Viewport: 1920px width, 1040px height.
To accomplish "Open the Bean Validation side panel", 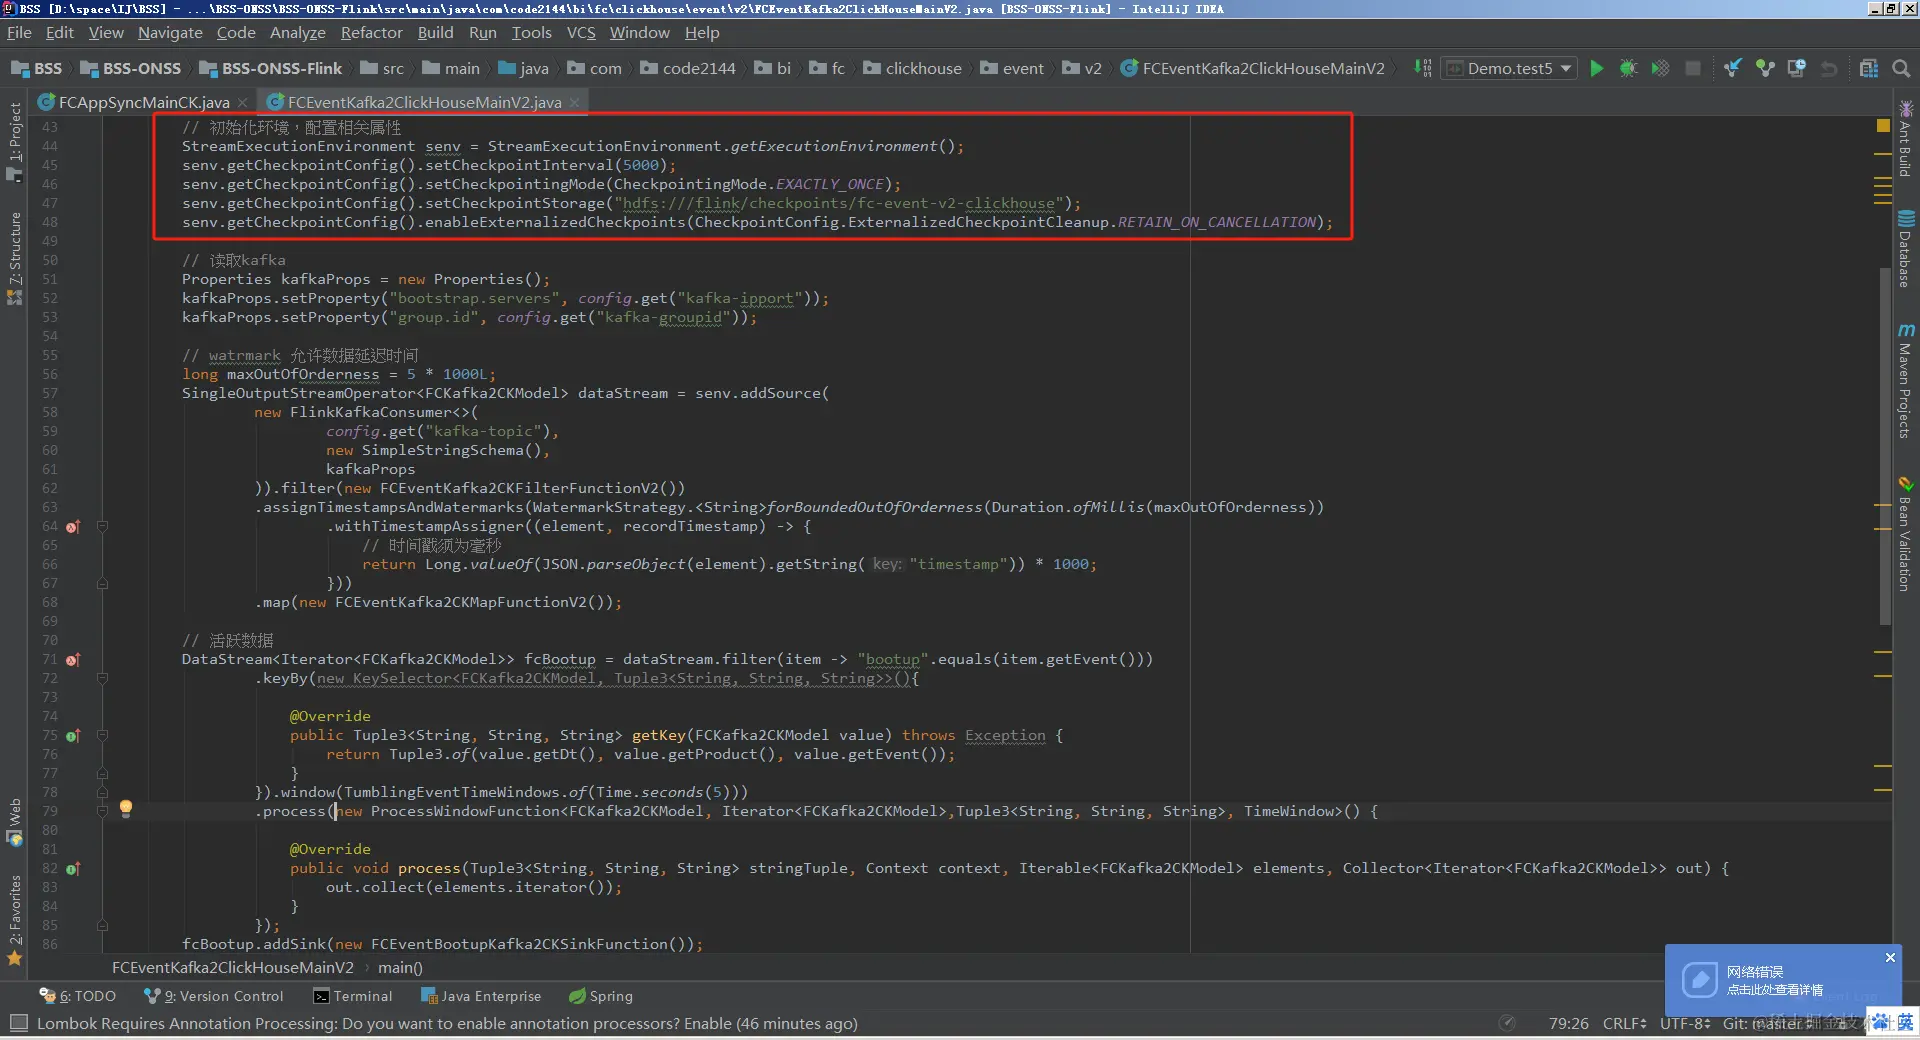I will coord(1905,533).
